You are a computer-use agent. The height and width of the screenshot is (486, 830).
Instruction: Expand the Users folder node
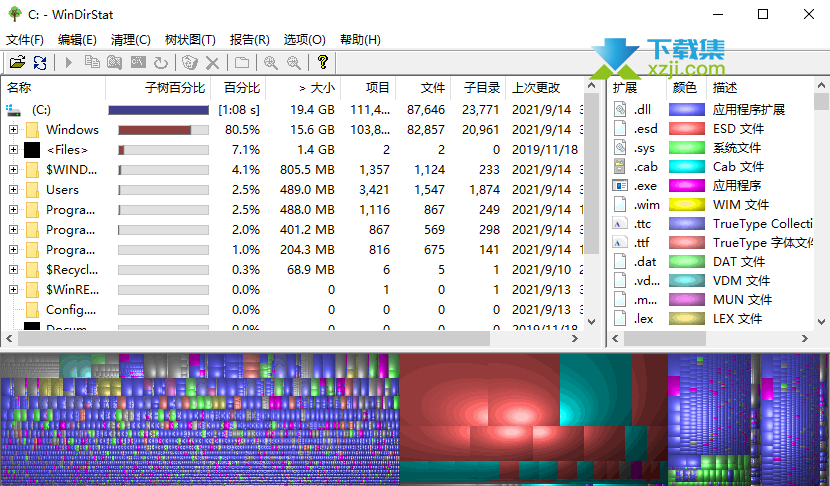pos(13,189)
